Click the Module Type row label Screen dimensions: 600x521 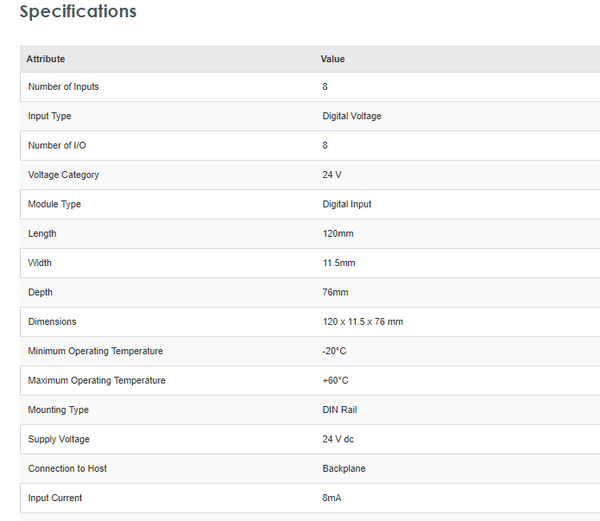pyautogui.click(x=54, y=204)
